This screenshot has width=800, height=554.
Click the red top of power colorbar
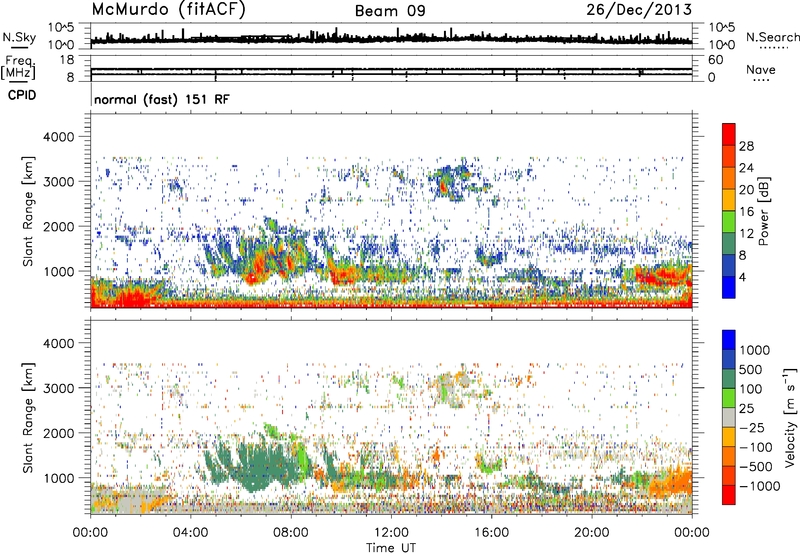pos(729,134)
